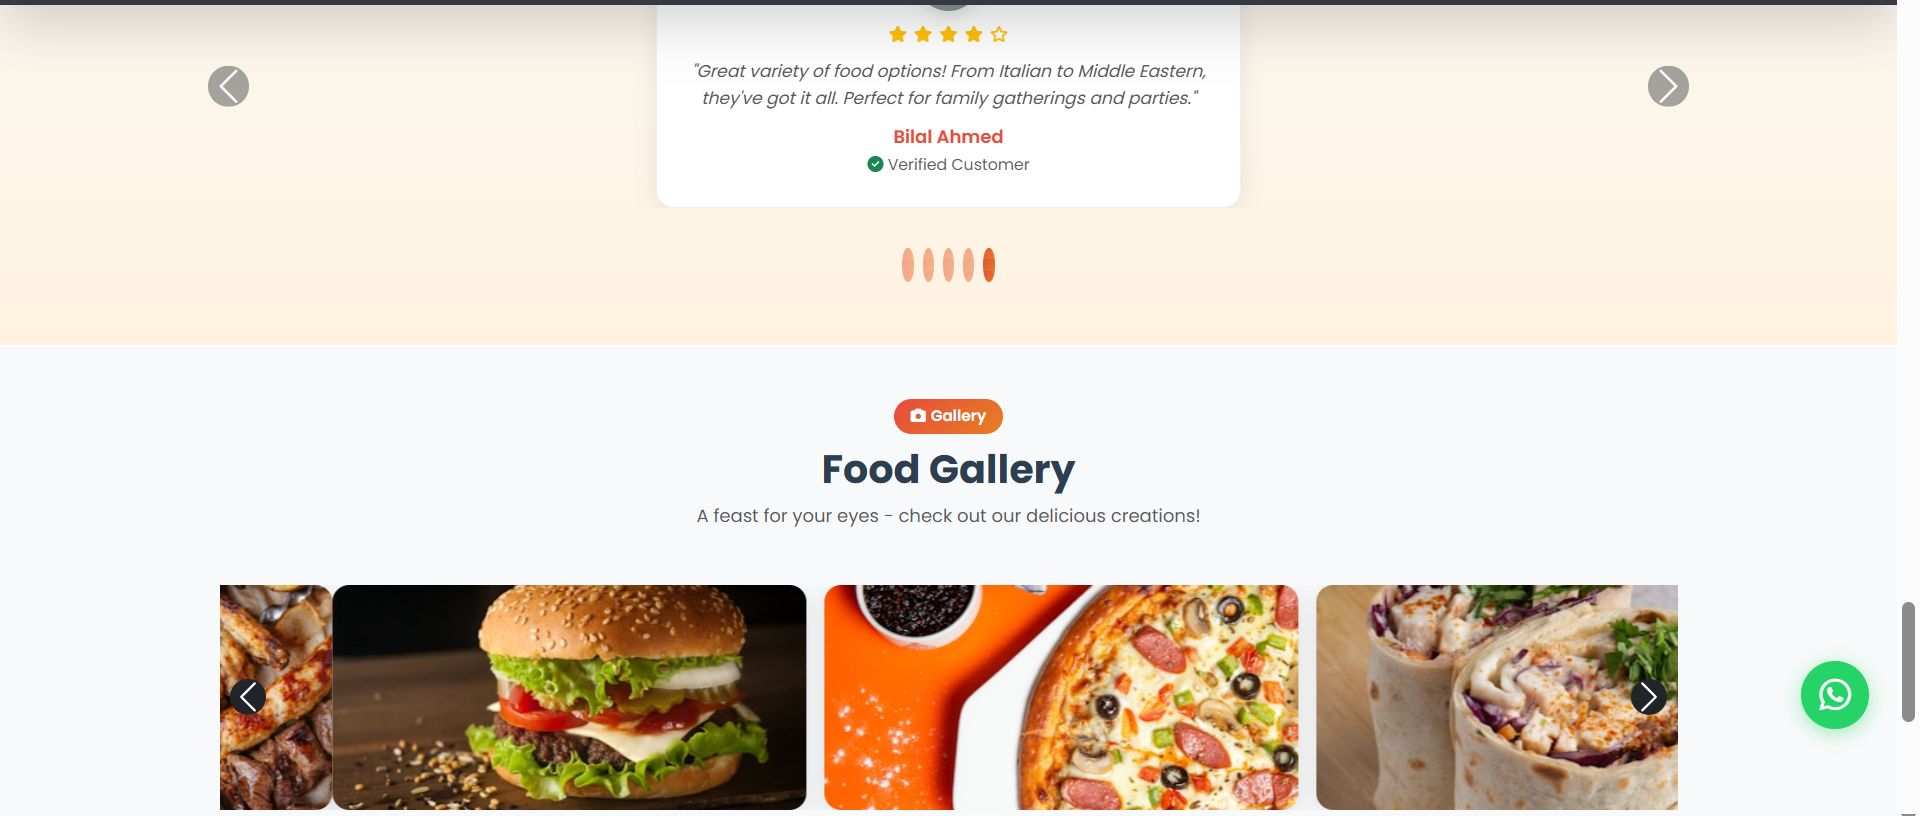Screen dimensions: 1920x816
Task: Select fourth testimonial pagination dot
Action: [968, 265]
